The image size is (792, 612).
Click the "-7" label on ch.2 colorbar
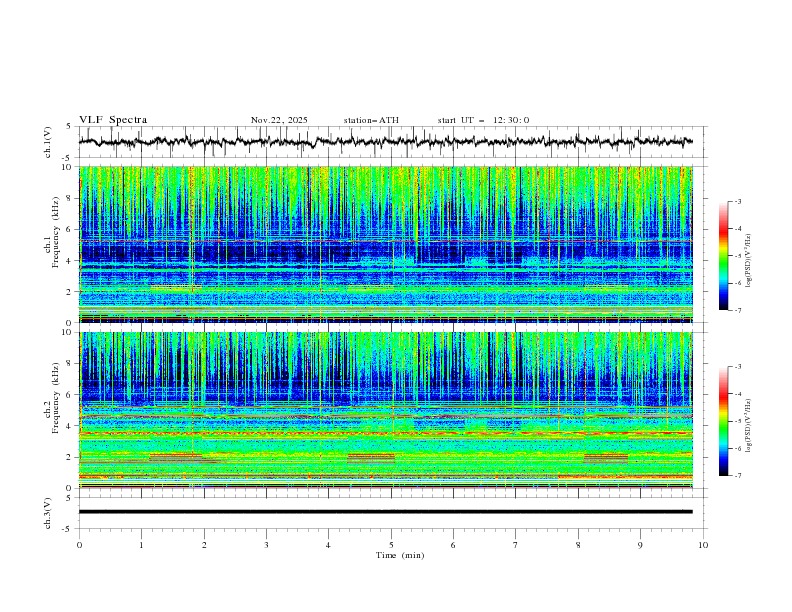click(737, 476)
